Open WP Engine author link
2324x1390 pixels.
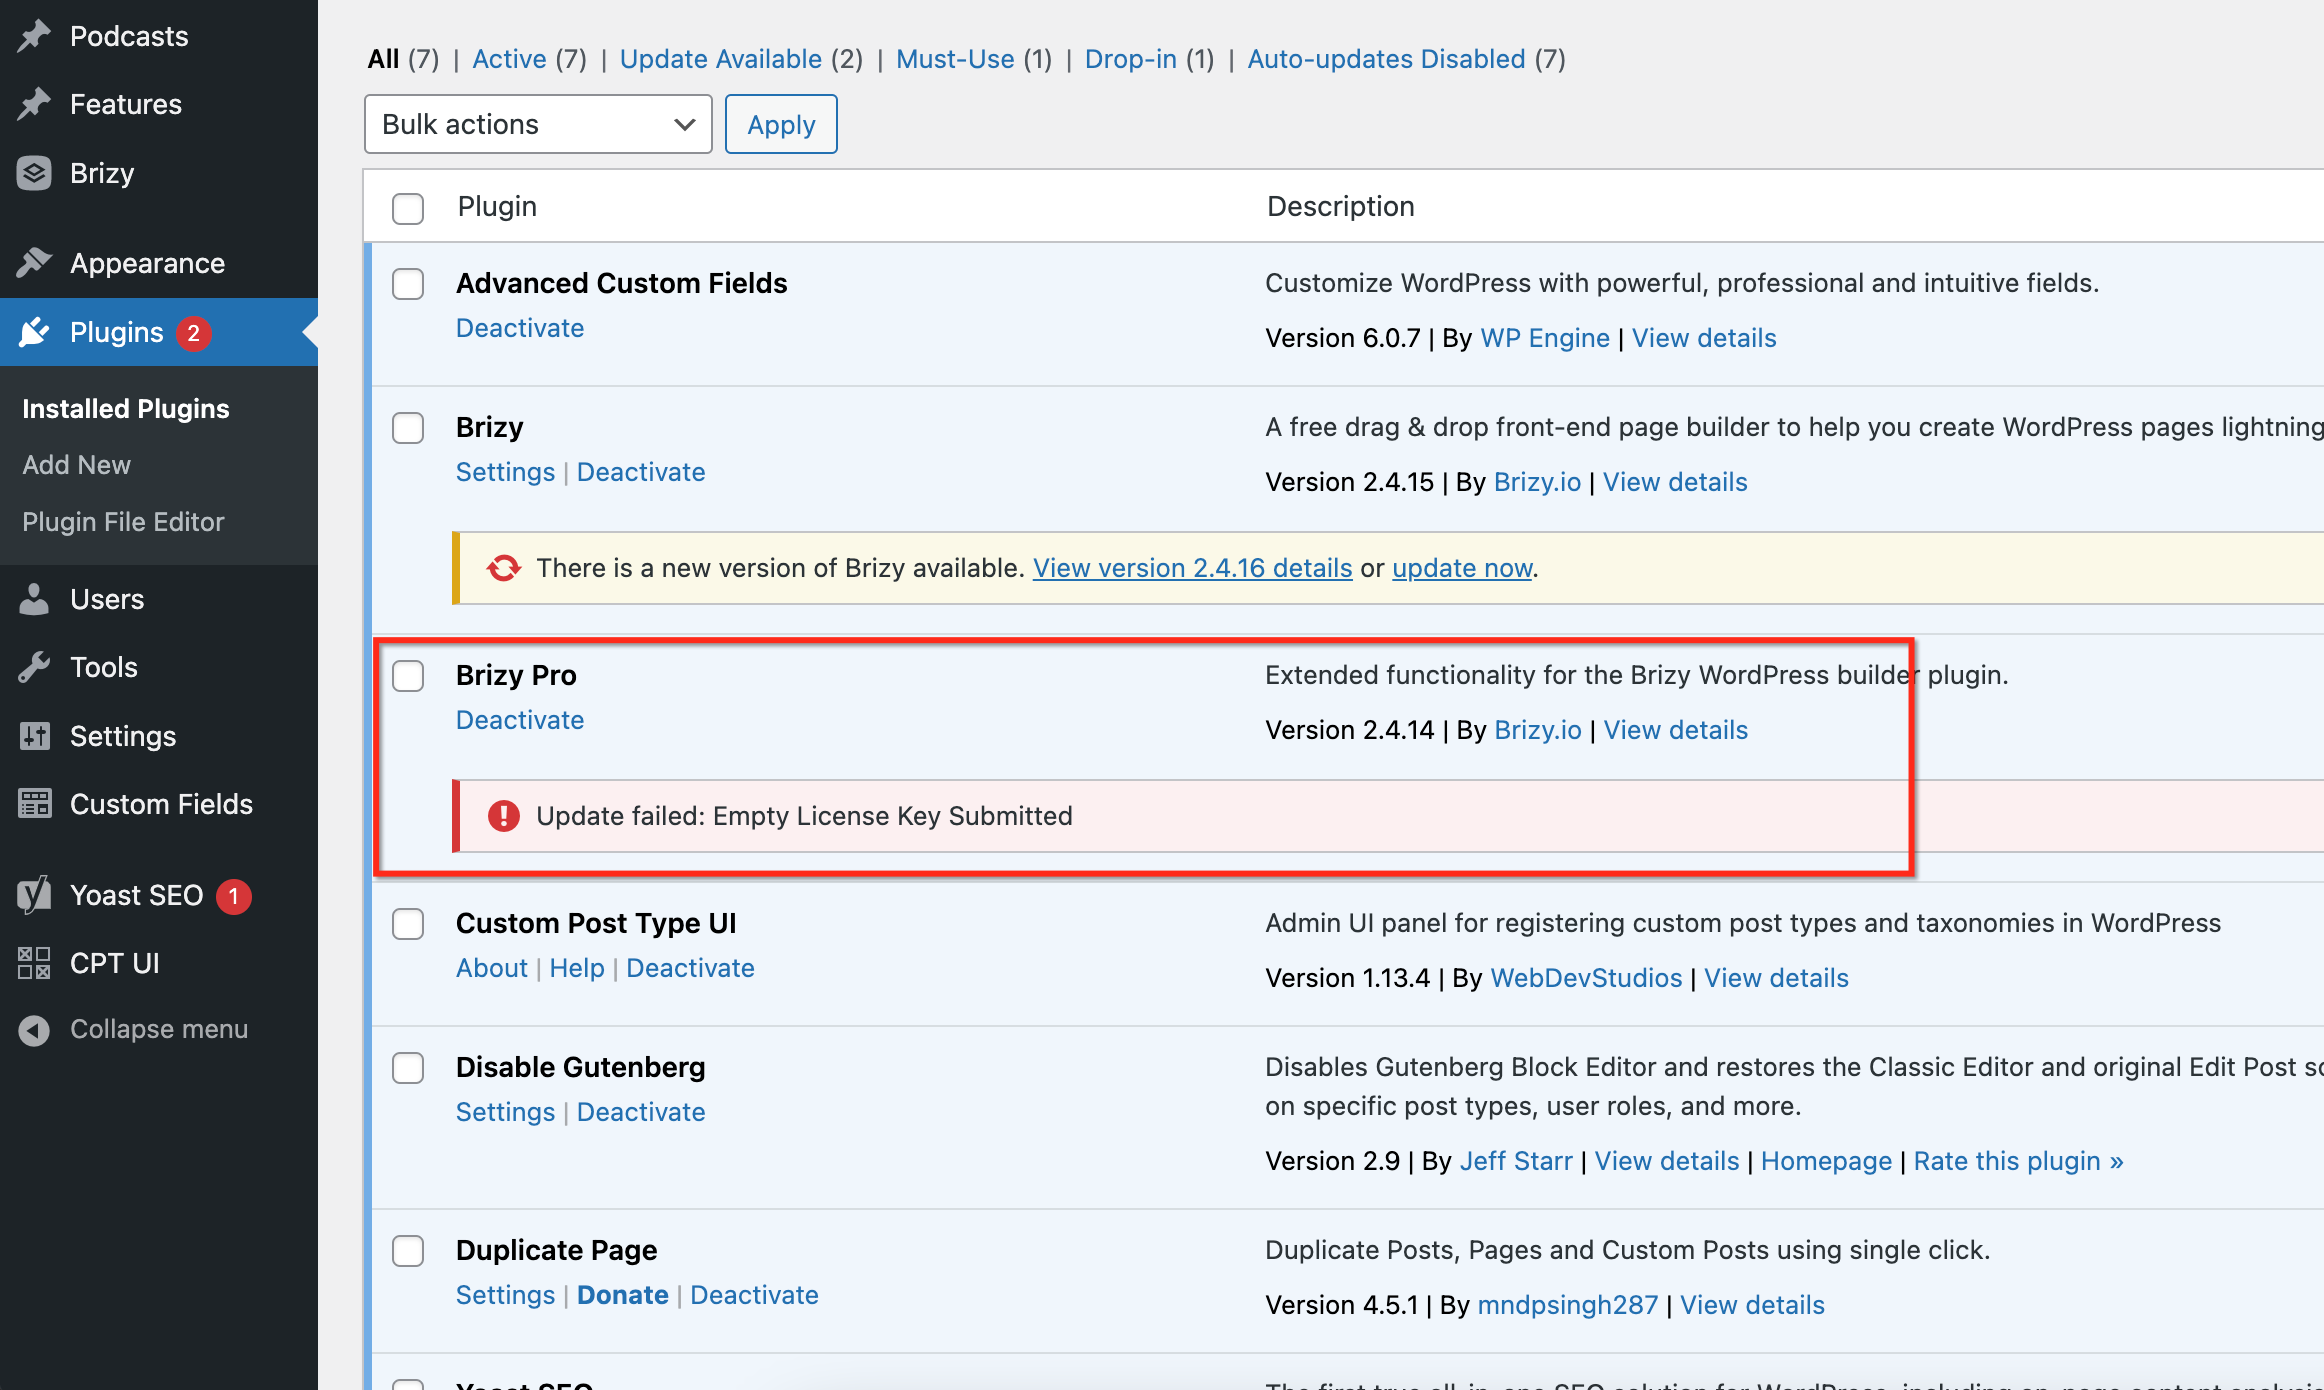[1545, 338]
